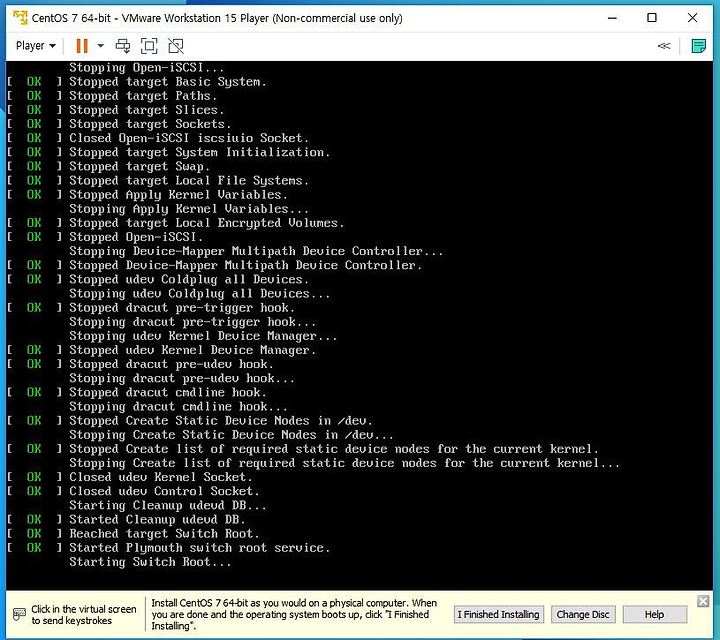This screenshot has height=640, width=720.
Task: Expand the power options dropdown arrow
Action: [x=101, y=46]
